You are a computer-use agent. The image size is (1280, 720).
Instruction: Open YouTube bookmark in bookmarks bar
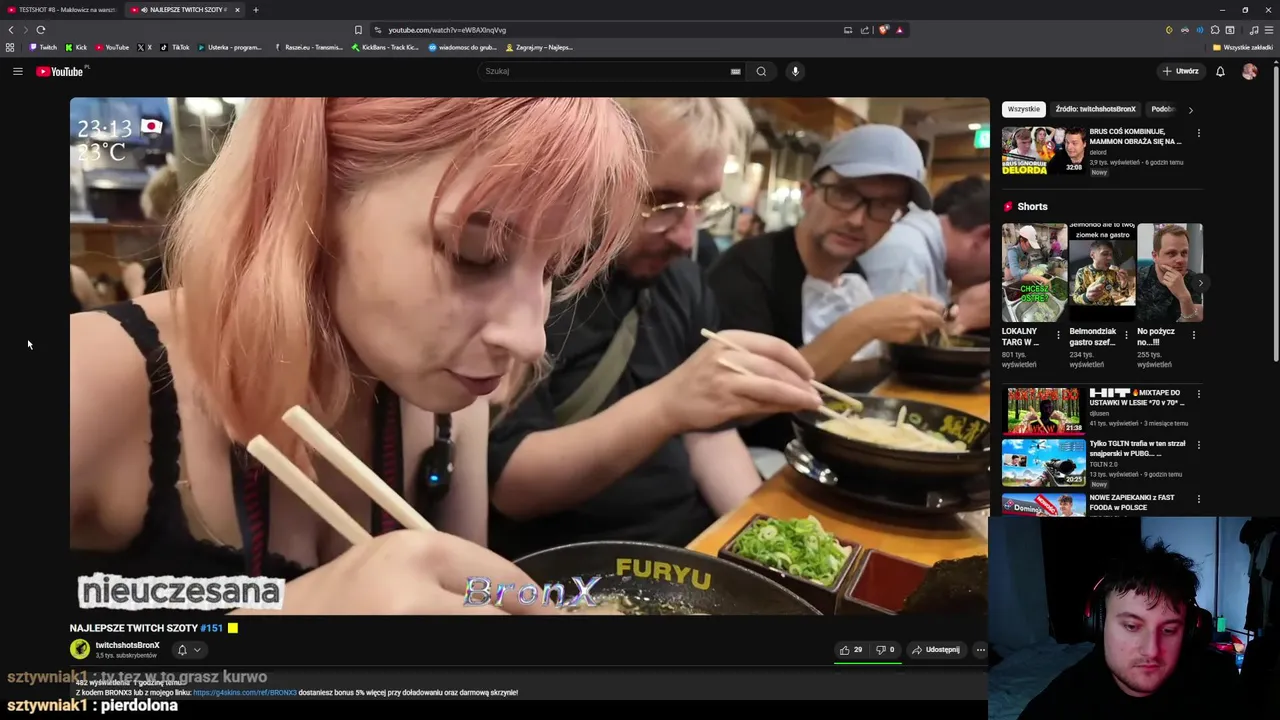click(112, 47)
